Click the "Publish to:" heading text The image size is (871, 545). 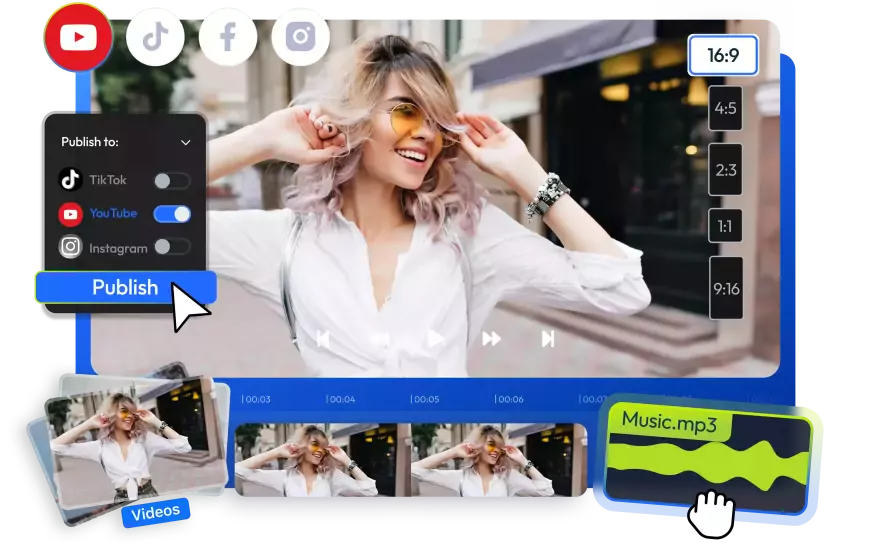90,142
